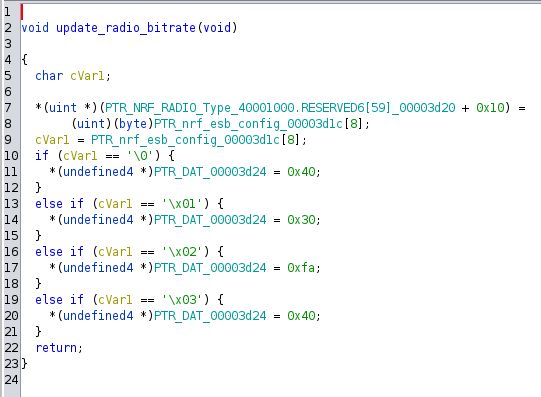
Task: Click the cVar1 variable on line 16
Action: [x=115, y=251]
